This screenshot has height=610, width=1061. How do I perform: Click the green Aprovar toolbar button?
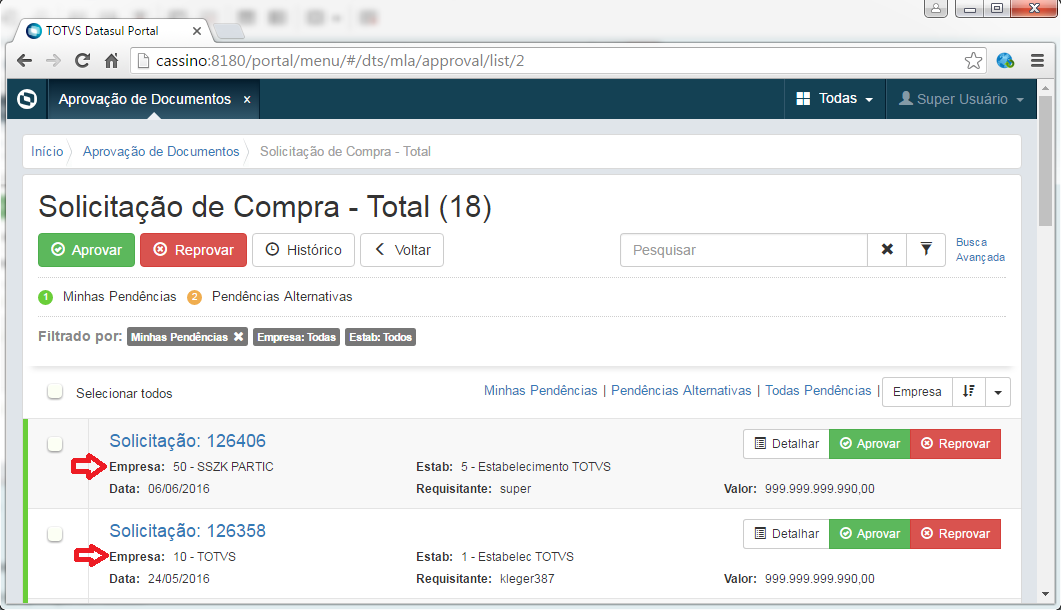[x=87, y=250]
